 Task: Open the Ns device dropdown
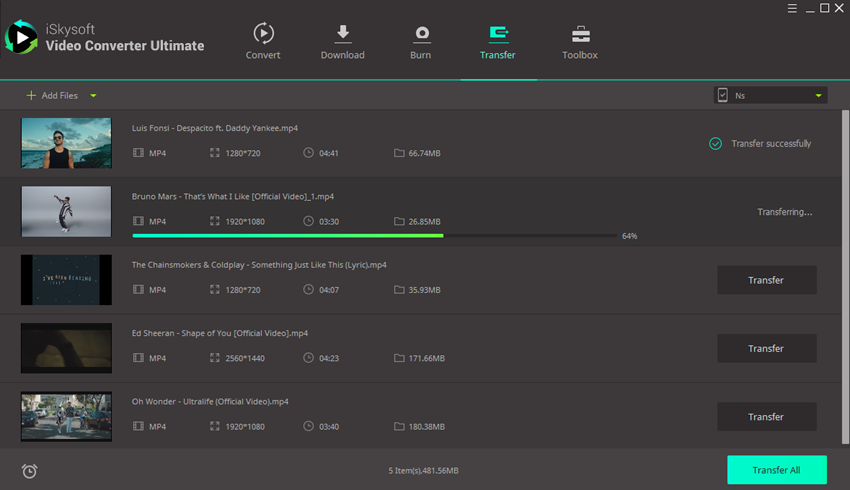tap(818, 96)
